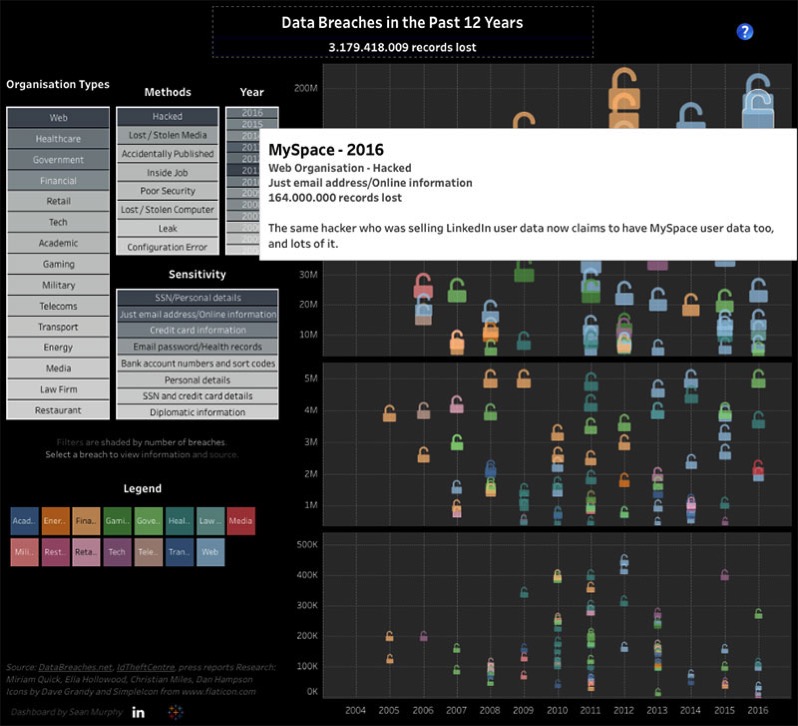Open the blue help question mark icon
This screenshot has width=798, height=726.
[745, 32]
